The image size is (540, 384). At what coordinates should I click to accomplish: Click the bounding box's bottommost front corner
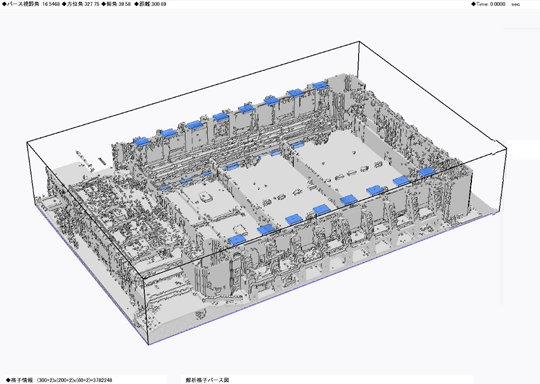coord(148,344)
